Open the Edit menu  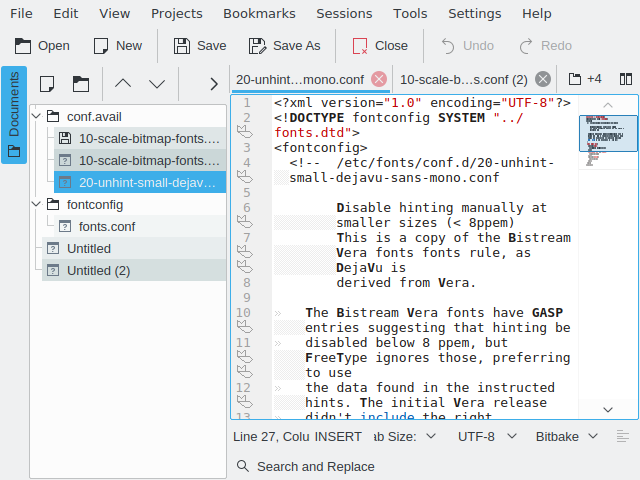pyautogui.click(x=66, y=13)
